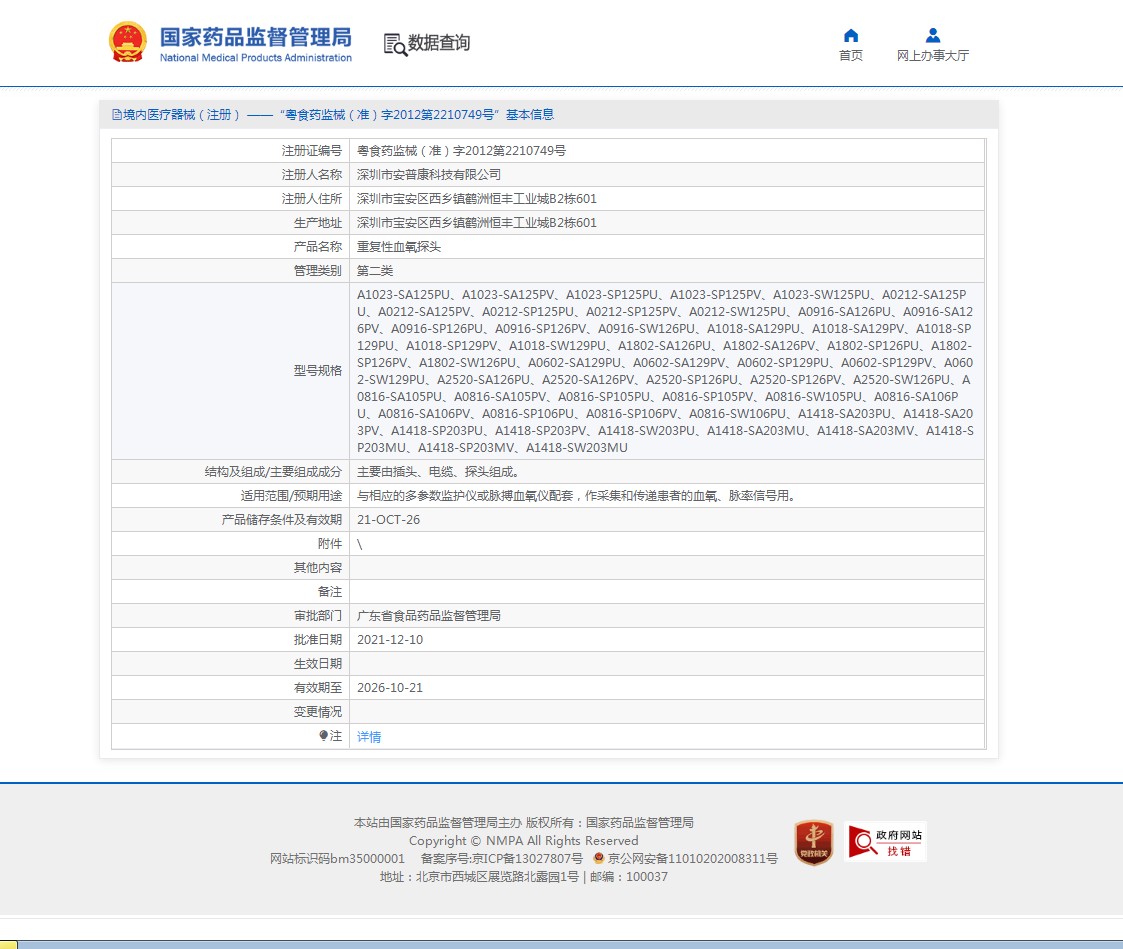Open the 首页 text link
This screenshot has width=1123, height=949.
coord(851,56)
